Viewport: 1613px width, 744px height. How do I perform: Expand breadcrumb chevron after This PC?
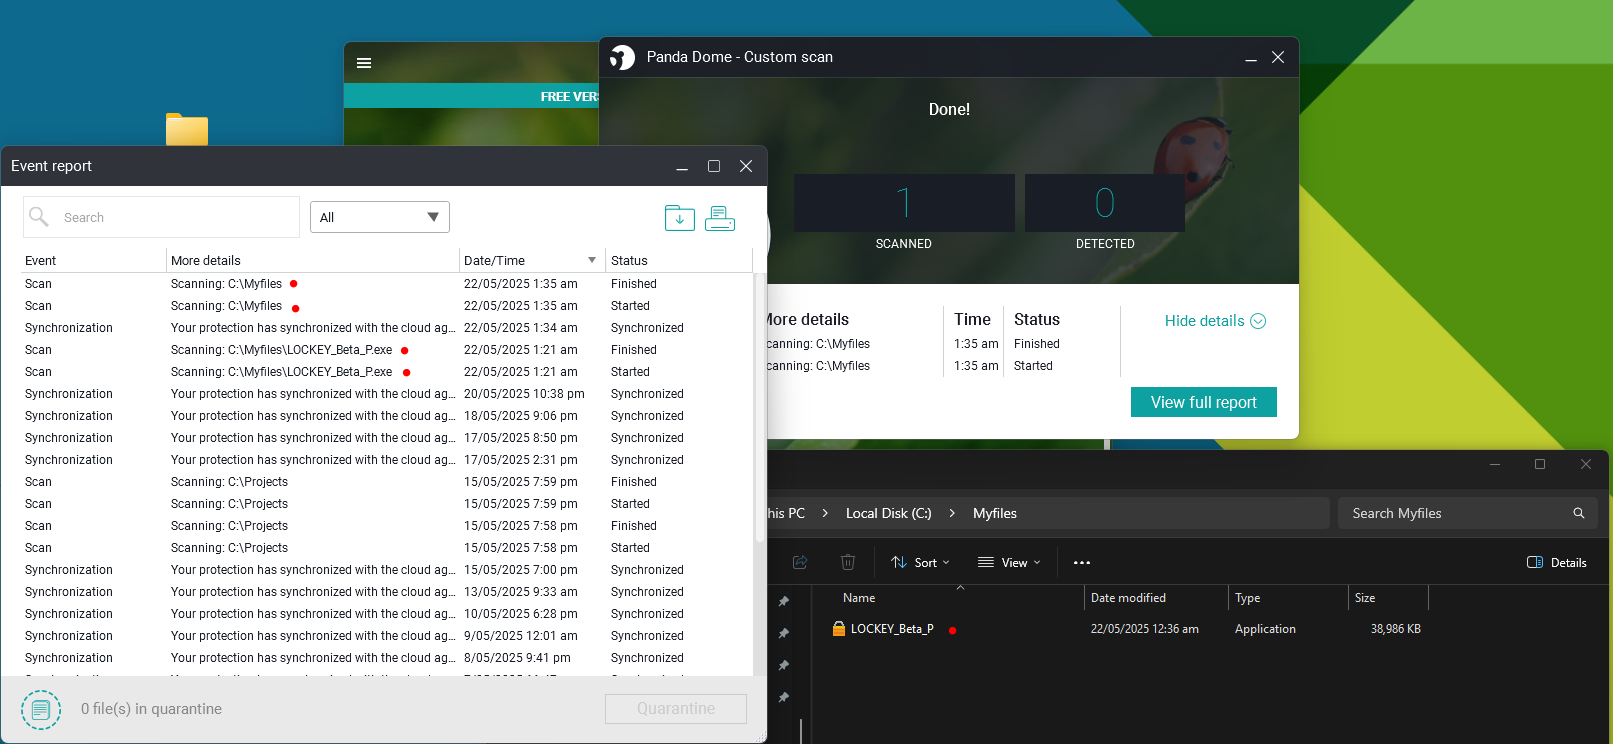click(825, 513)
